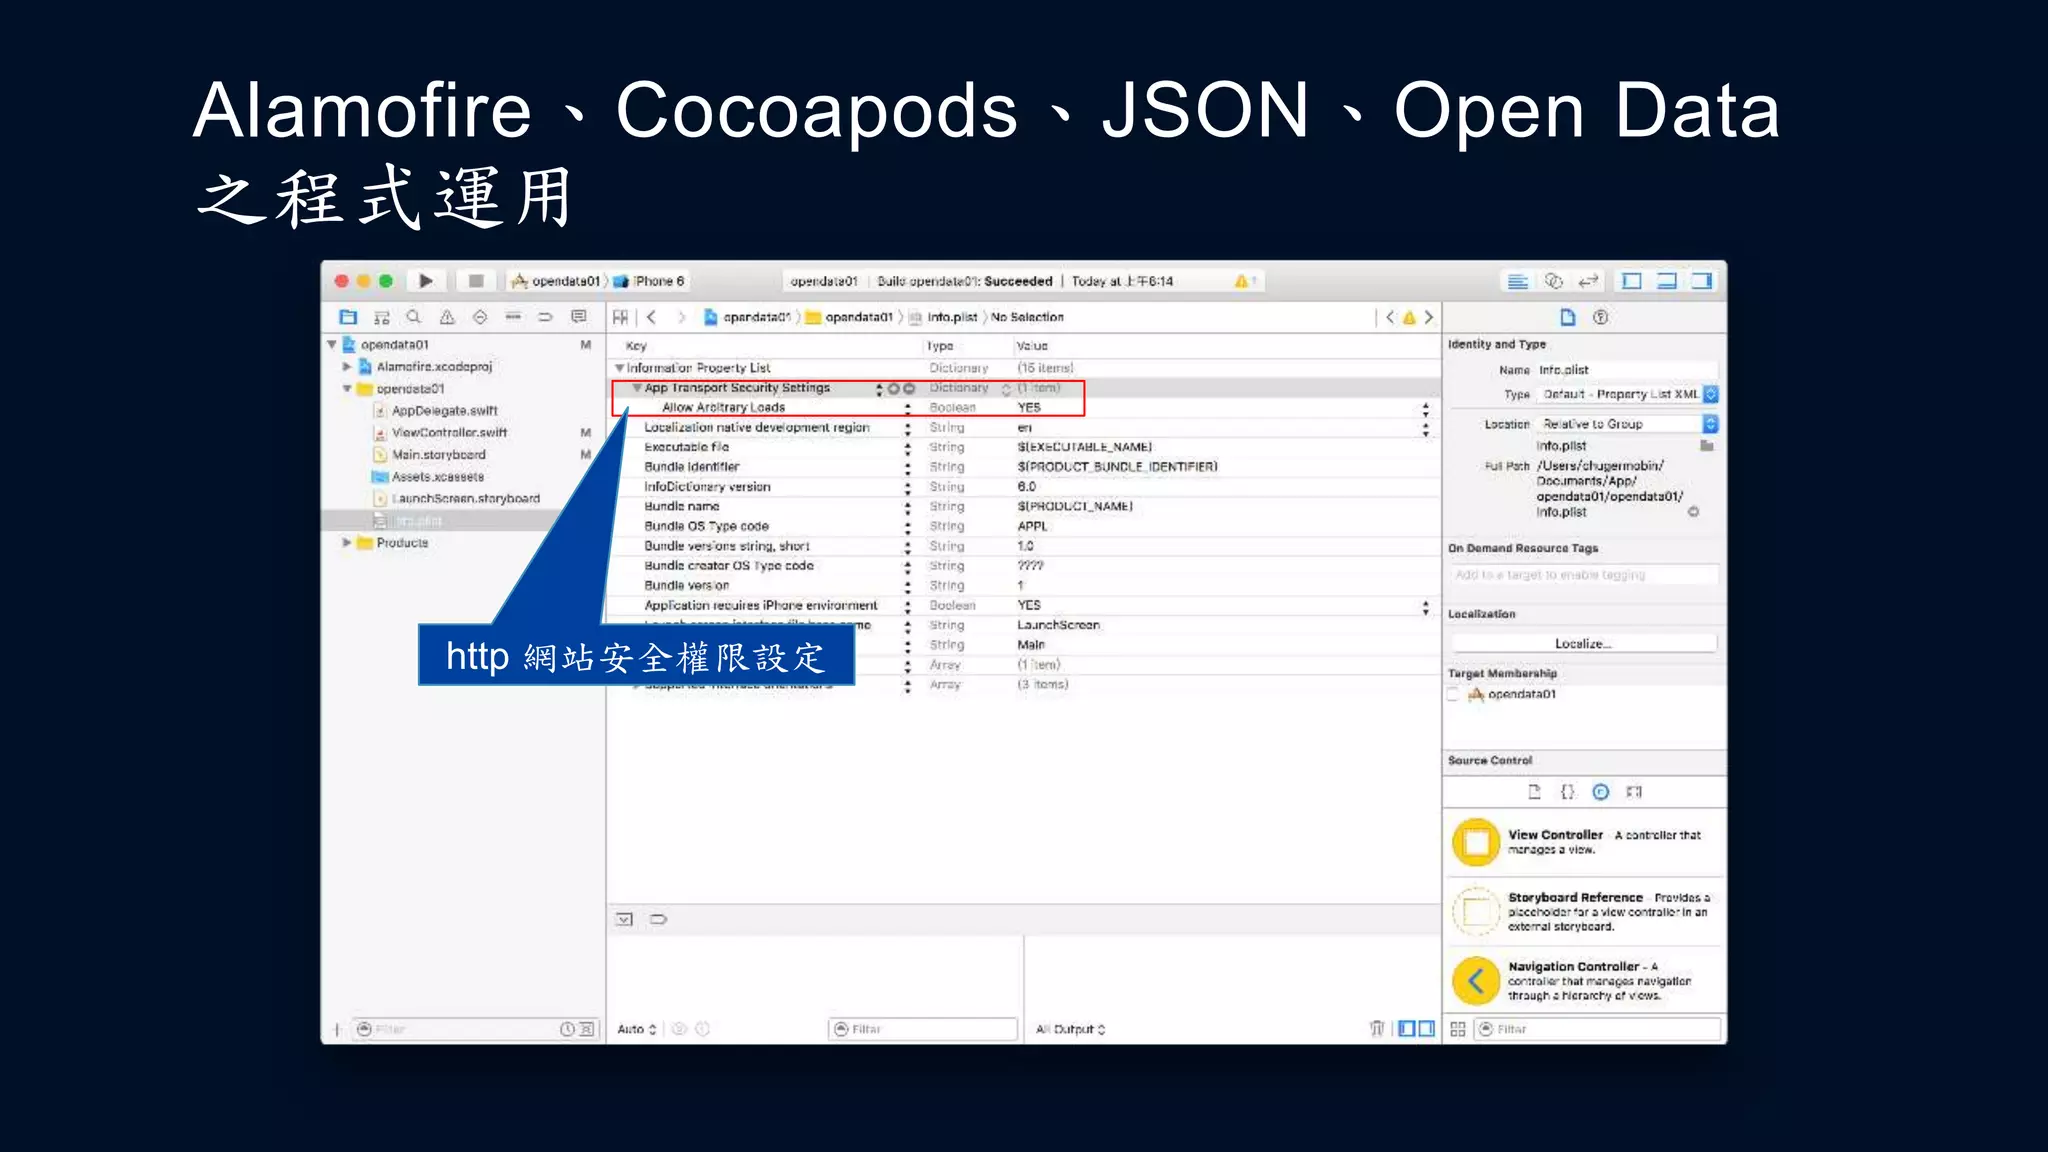2048x1152 pixels.
Task: Click the Name field with Info.plist
Action: click(x=1627, y=370)
